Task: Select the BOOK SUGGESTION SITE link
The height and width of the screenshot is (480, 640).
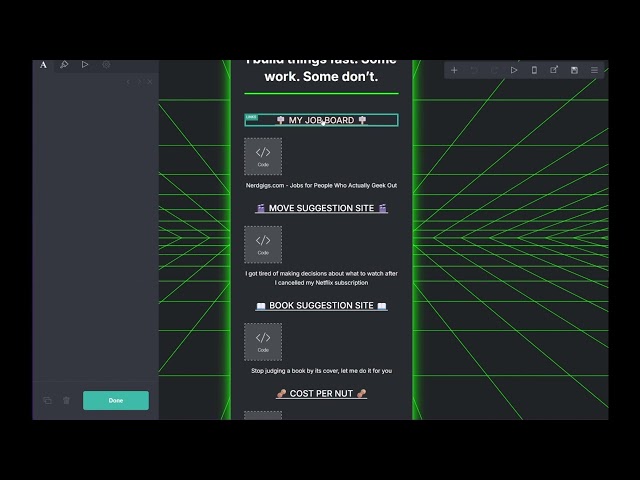Action: (321, 305)
